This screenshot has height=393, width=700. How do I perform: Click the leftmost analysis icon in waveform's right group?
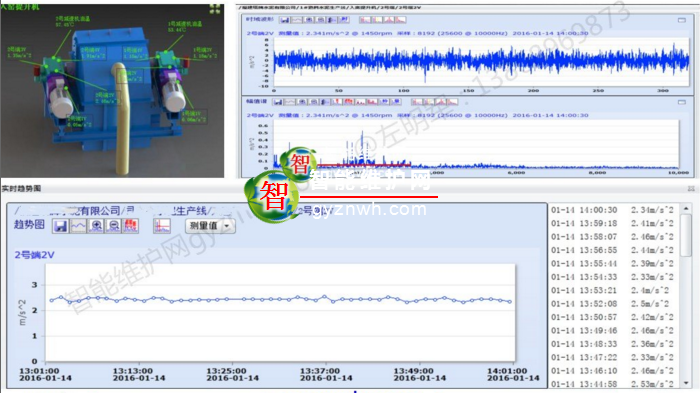[x=365, y=20]
